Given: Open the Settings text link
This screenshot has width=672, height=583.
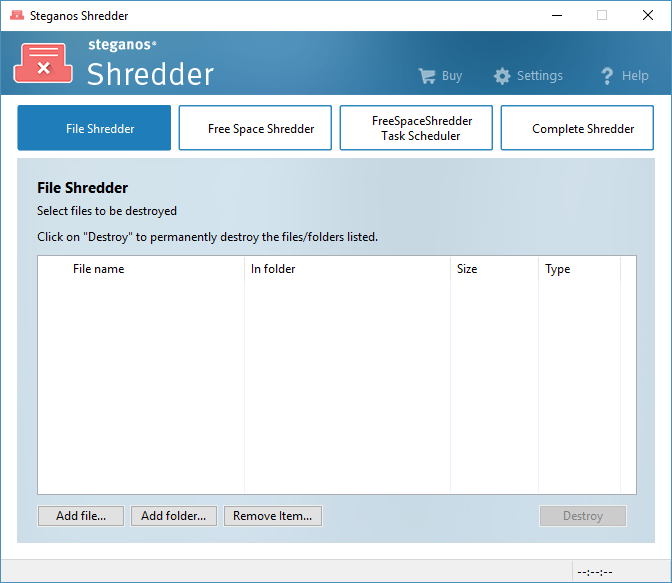Looking at the screenshot, I should (x=540, y=76).
